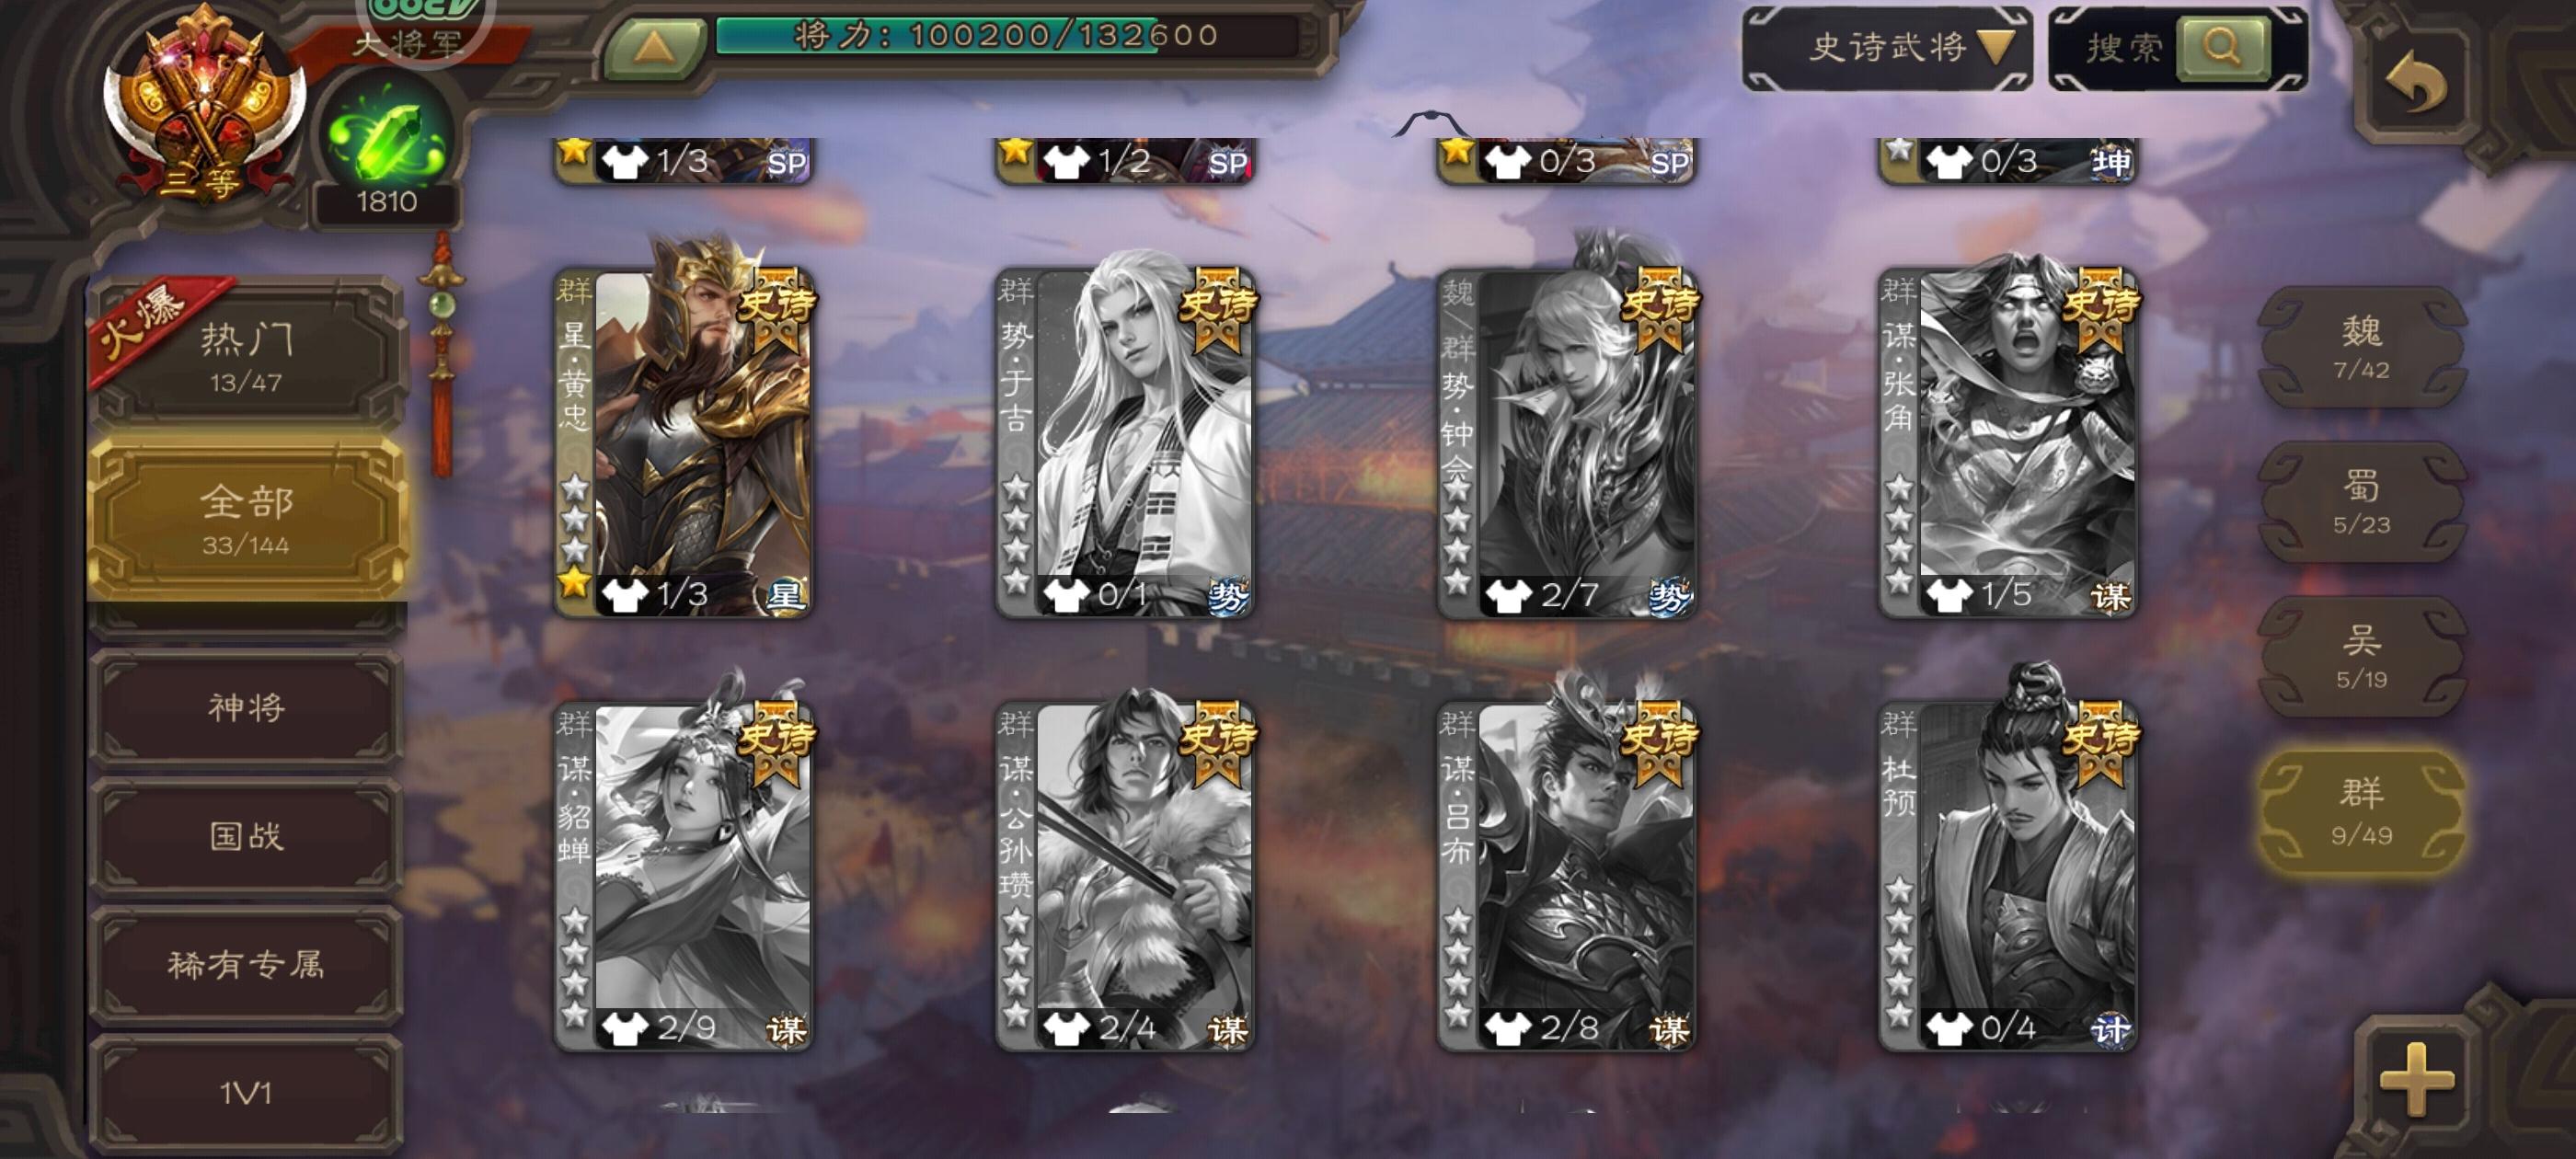2576x1159 pixels.
Task: Select the 吴 faction filter
Action: 2361,656
